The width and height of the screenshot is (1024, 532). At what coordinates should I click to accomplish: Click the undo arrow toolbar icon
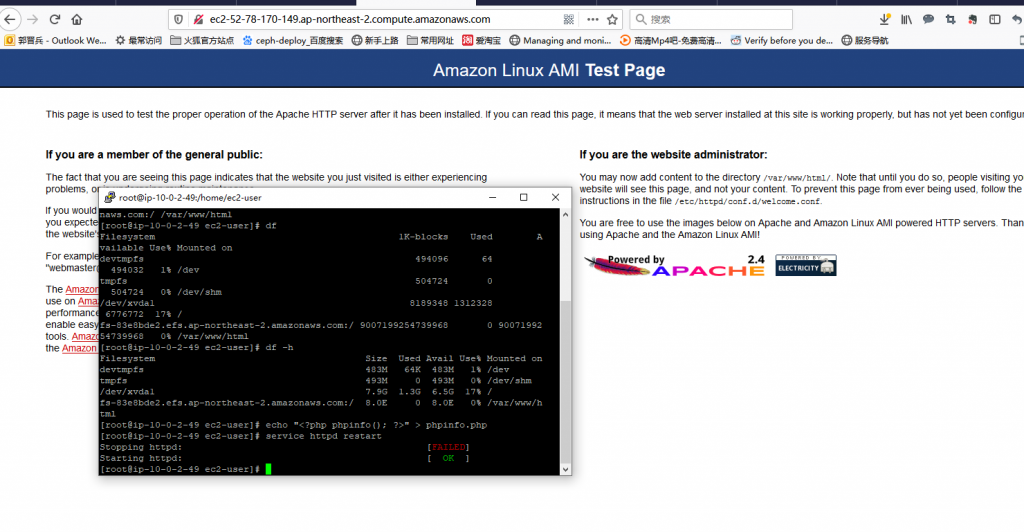tap(1016, 20)
